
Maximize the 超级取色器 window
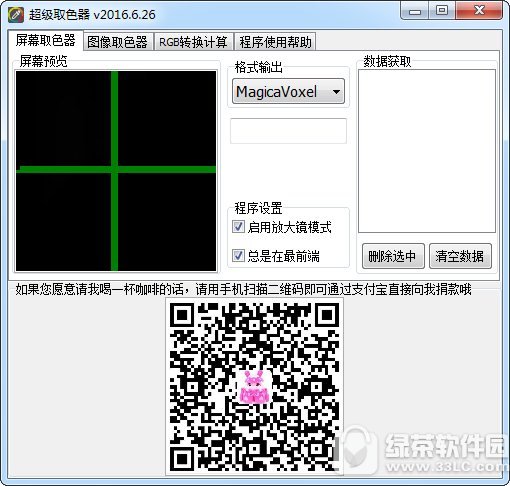442,11
